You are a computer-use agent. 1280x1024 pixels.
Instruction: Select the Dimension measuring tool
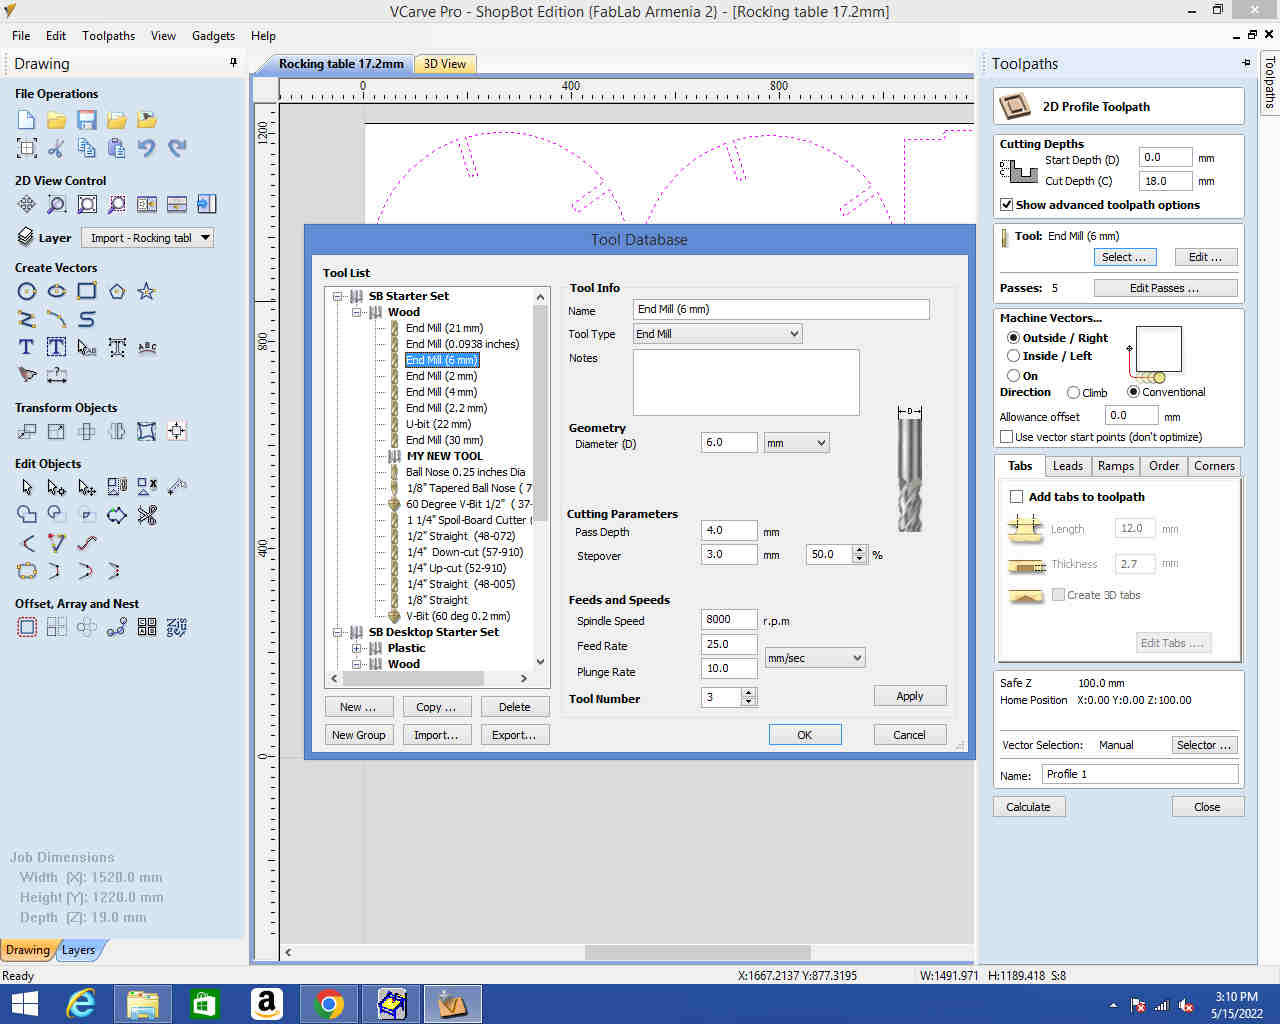pyautogui.click(x=57, y=375)
